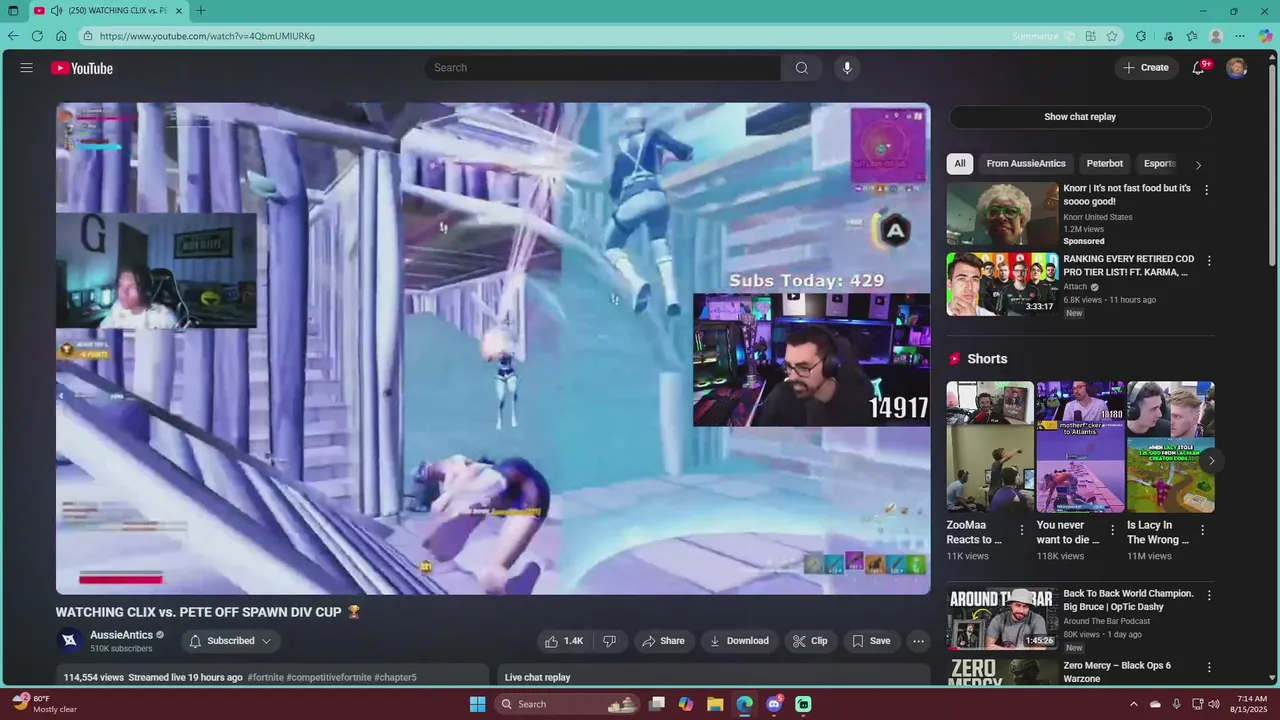This screenshot has width=1280, height=720.
Task: Click the Create button
Action: (x=1146, y=68)
